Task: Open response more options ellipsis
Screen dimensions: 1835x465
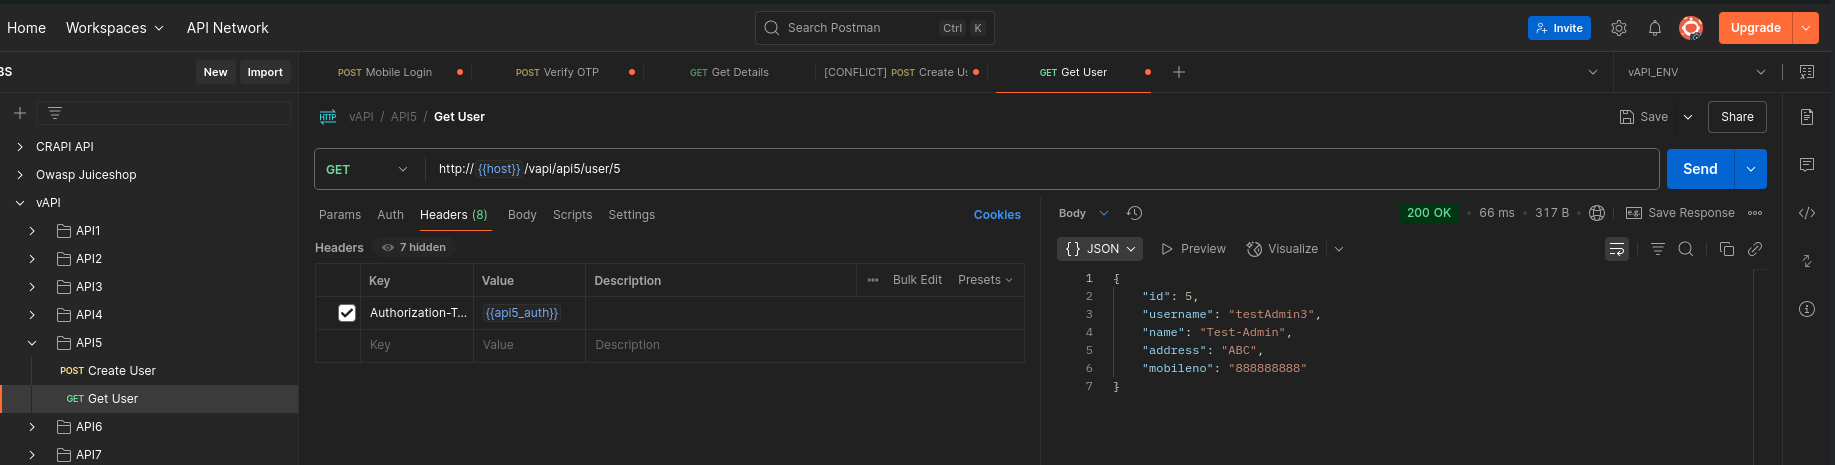Action: [1755, 213]
